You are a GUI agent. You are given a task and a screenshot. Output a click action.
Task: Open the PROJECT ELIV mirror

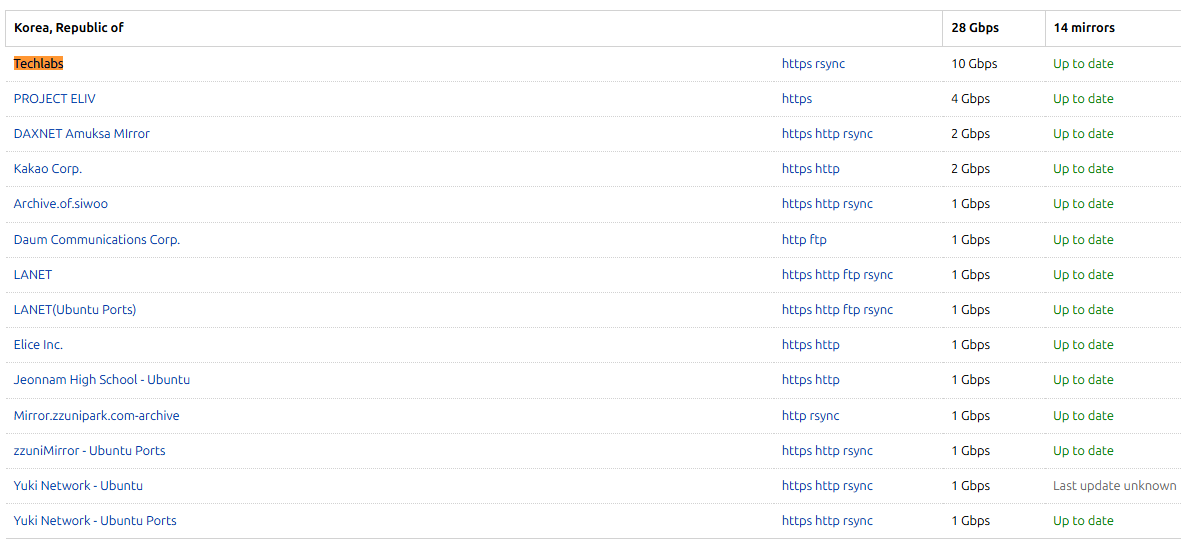coord(54,99)
